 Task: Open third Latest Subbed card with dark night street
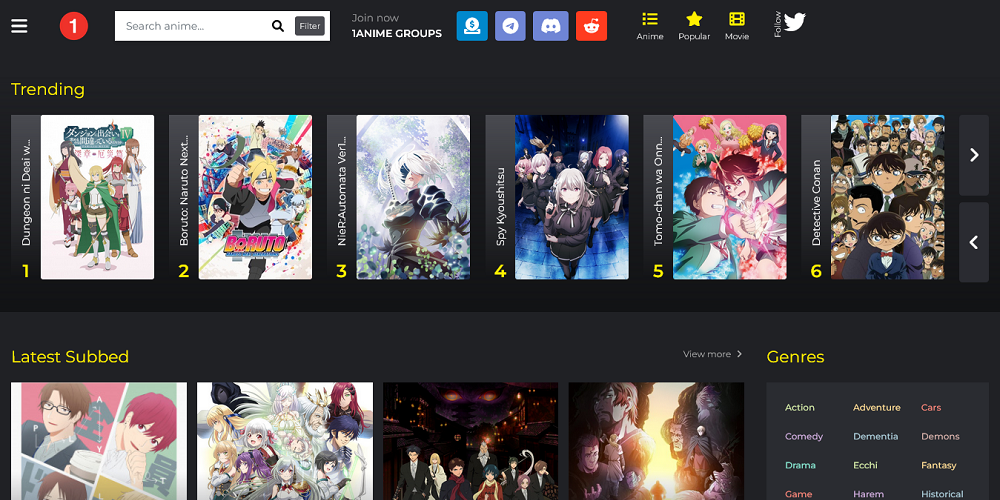471,441
